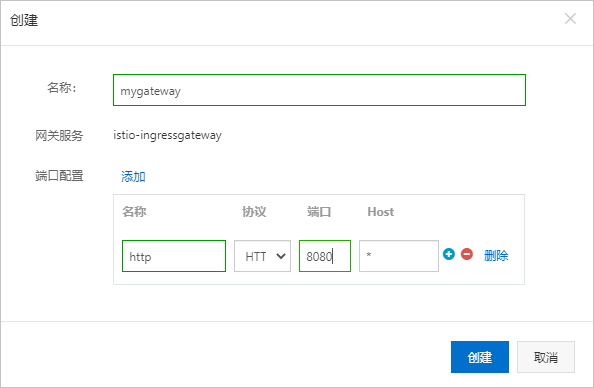This screenshot has width=594, height=388.
Task: Click the 名称 column header in port table
Action: pos(134,212)
